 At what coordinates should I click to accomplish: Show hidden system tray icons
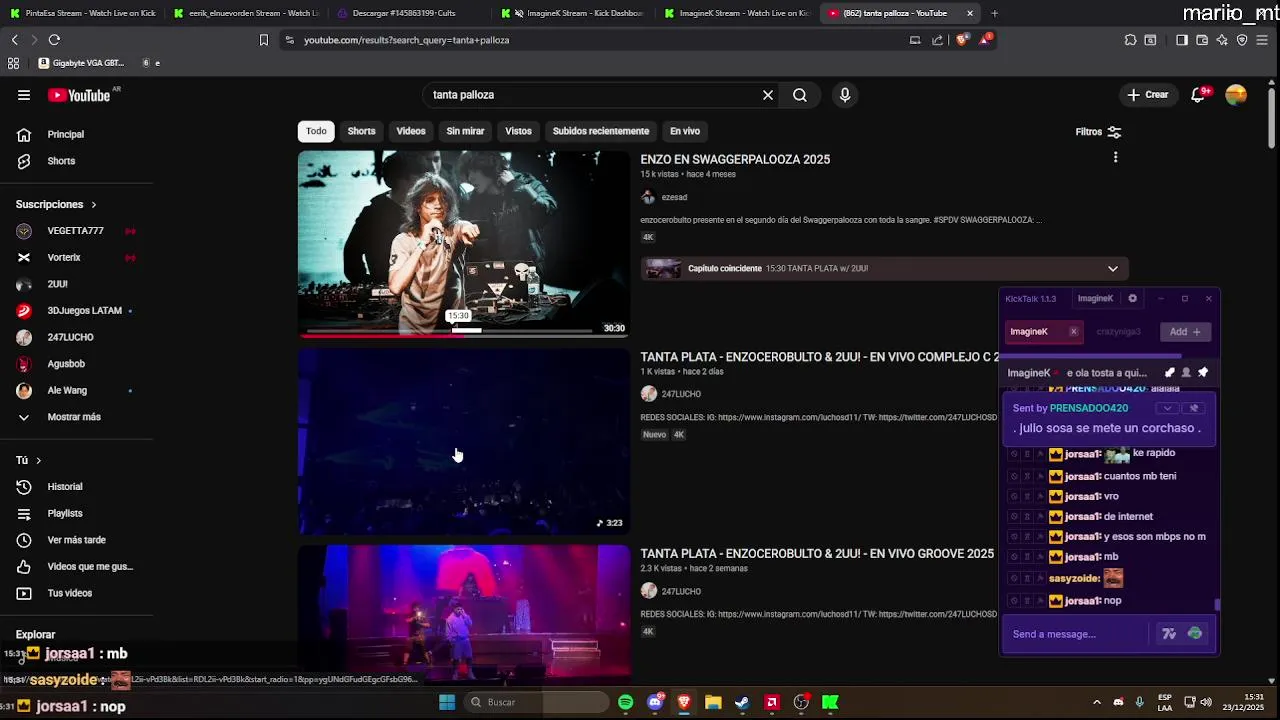[x=1097, y=702]
